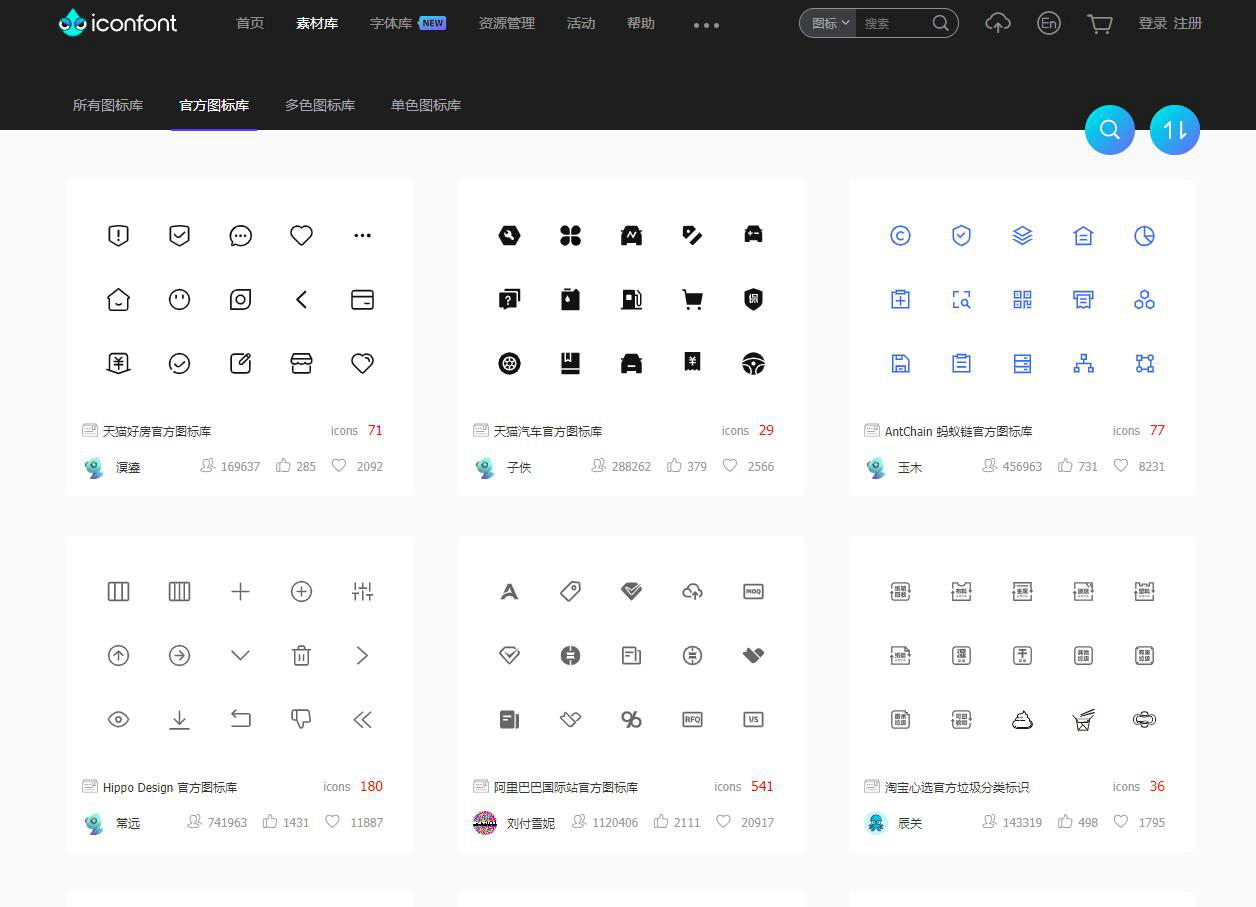Open author 辰关 profile avatar

876,823
